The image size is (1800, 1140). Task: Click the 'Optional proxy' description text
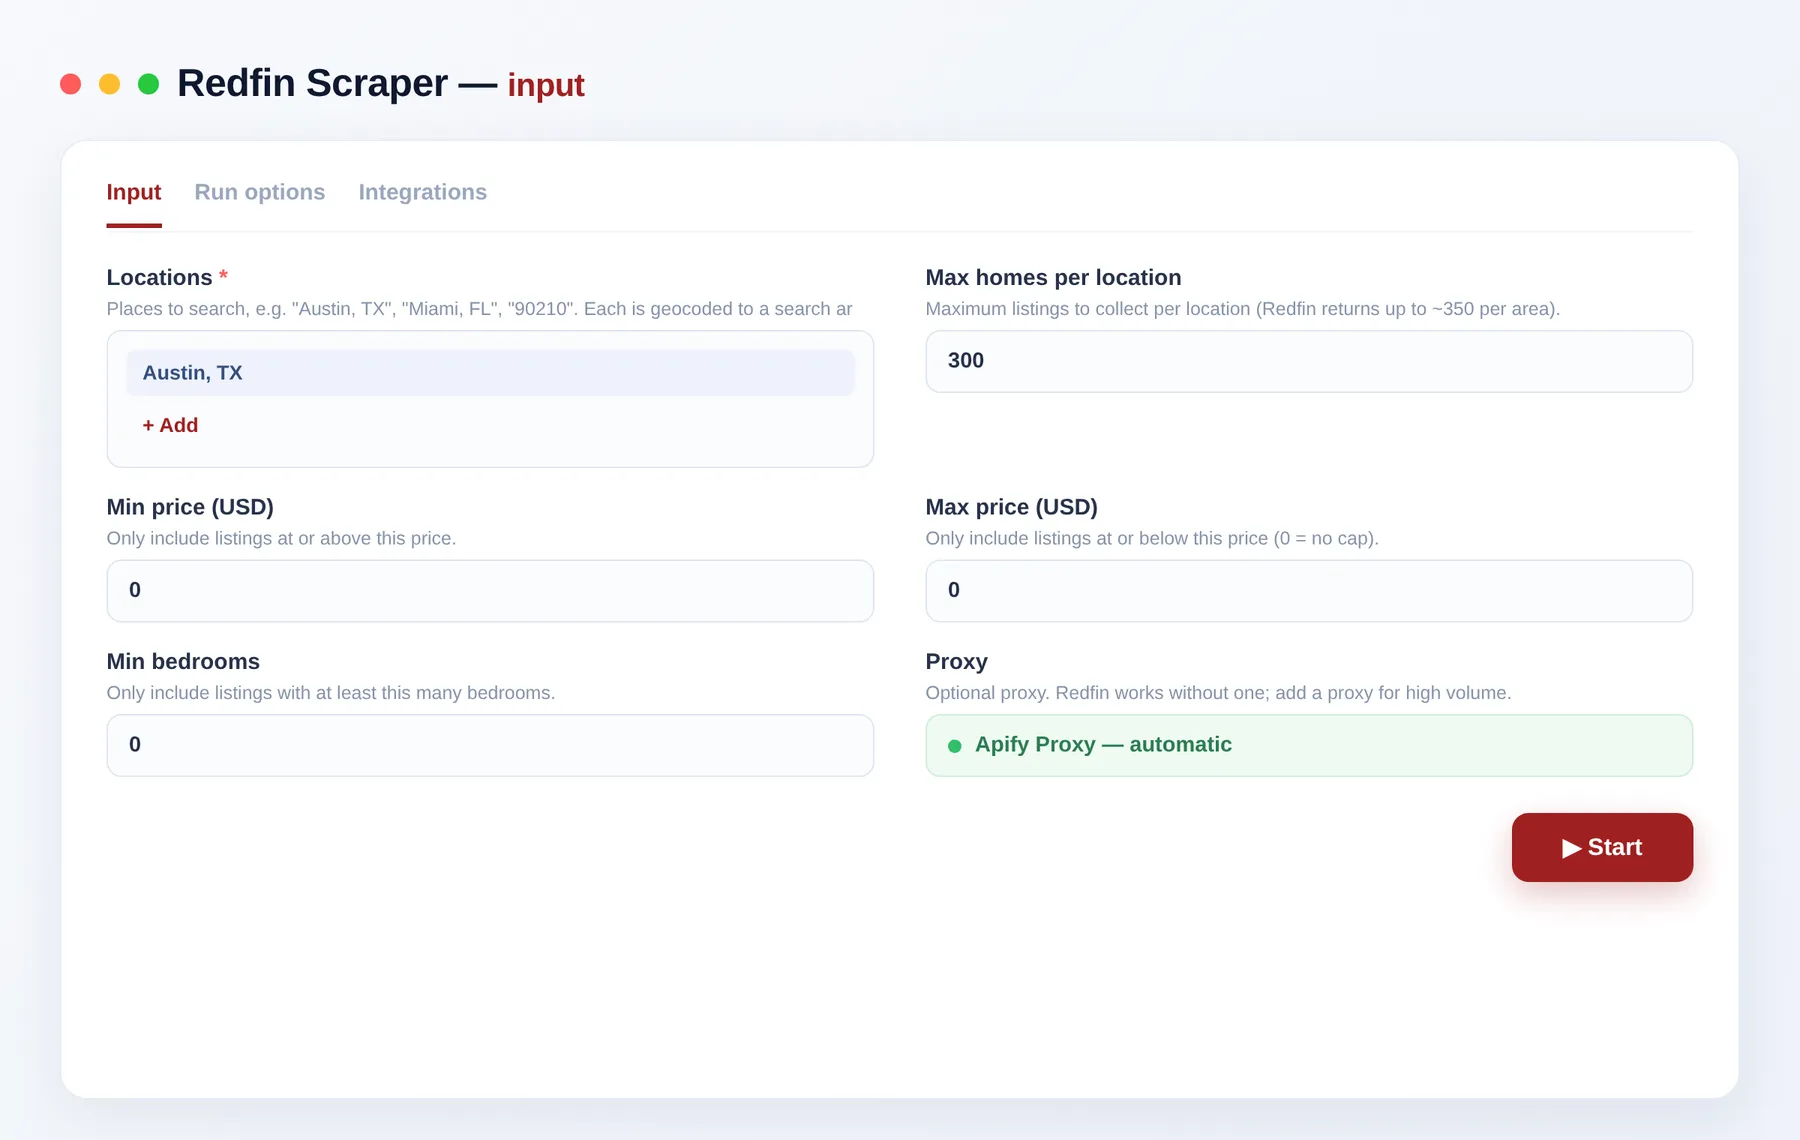[1218, 693]
